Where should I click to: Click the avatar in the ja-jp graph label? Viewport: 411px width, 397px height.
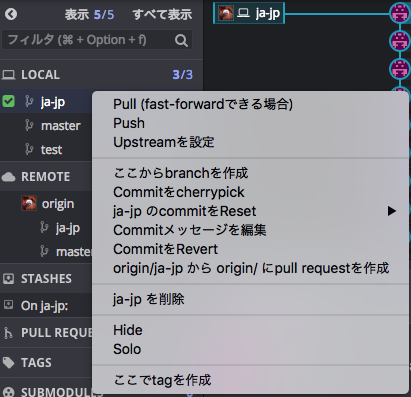click(x=226, y=13)
